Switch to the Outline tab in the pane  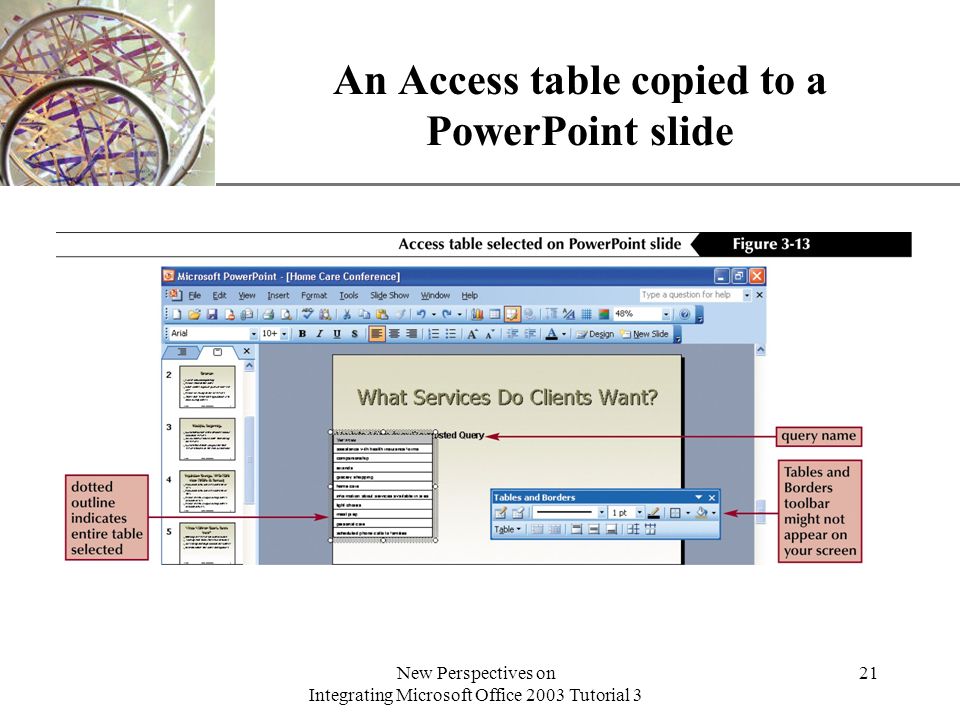coord(182,351)
